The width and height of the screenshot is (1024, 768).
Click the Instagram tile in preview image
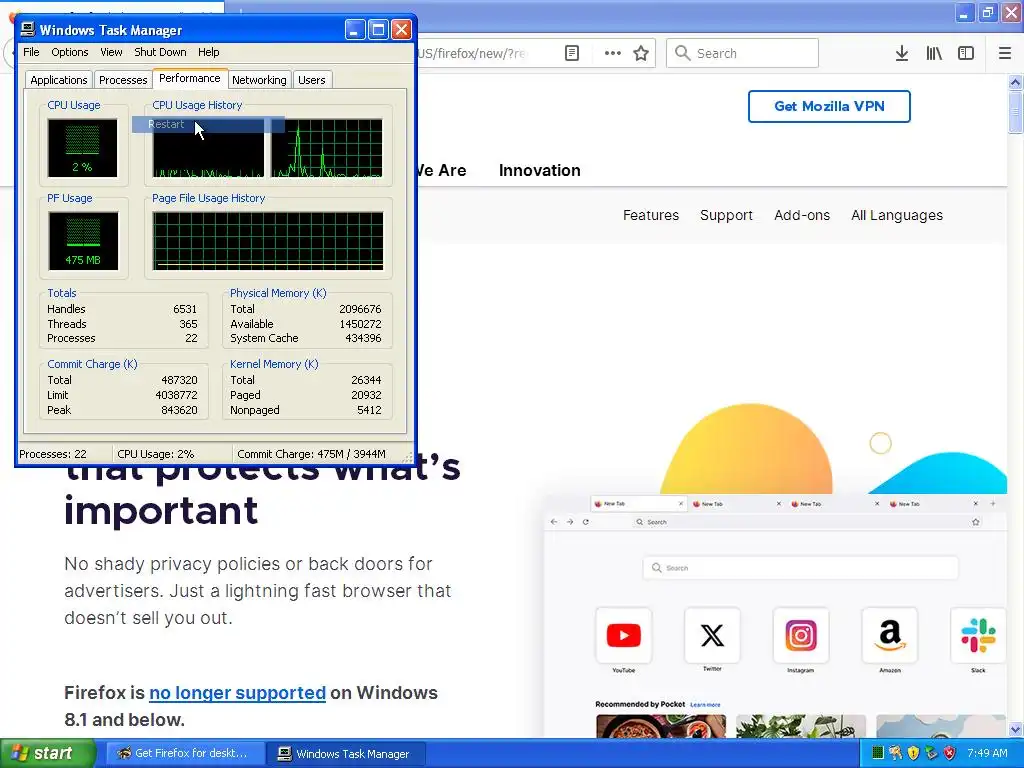click(x=801, y=635)
